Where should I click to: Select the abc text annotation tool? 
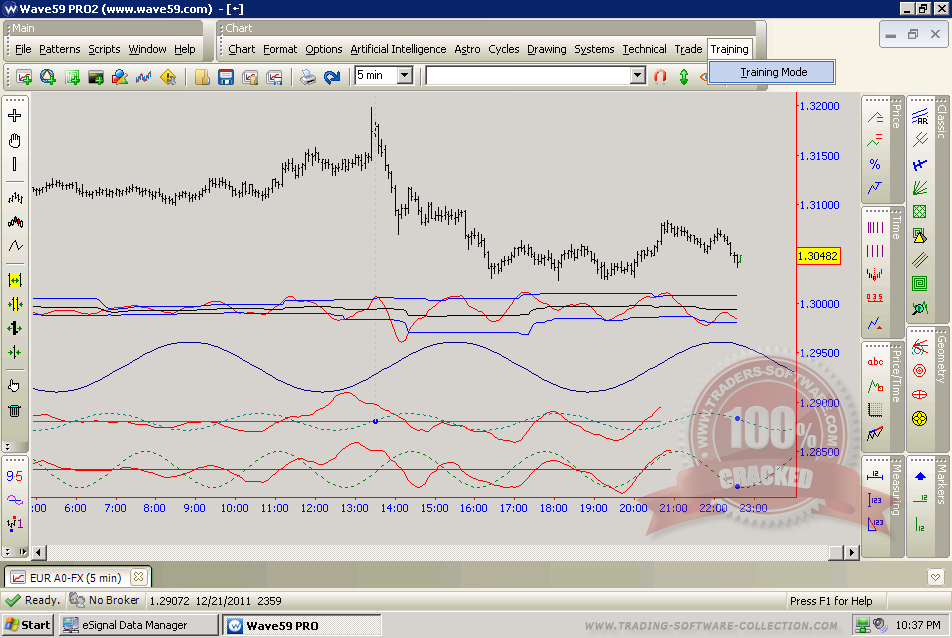(x=875, y=362)
